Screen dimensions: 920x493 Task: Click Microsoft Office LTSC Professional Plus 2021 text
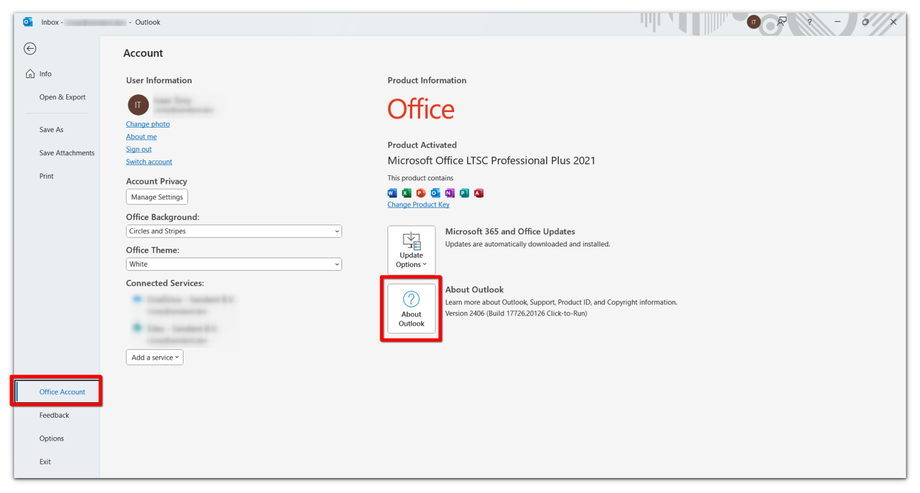[491, 161]
